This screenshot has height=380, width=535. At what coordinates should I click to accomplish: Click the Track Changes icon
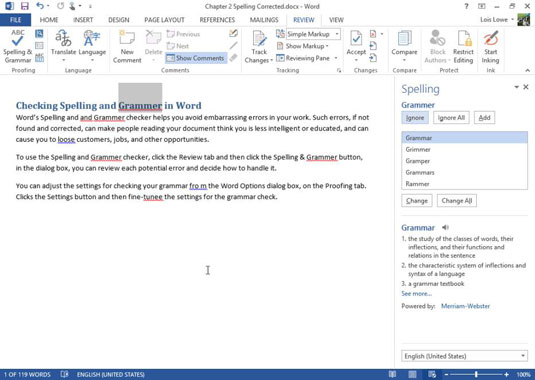[x=259, y=46]
